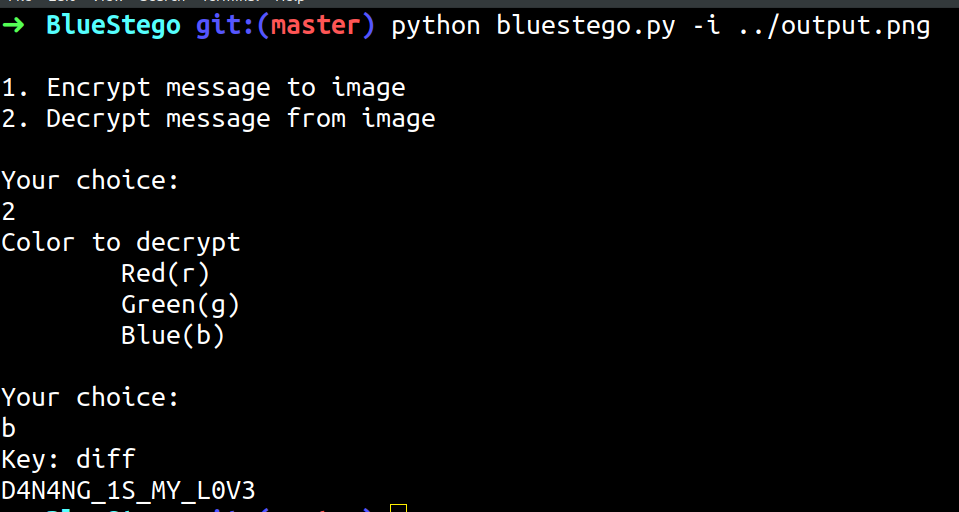This screenshot has height=512, width=959.
Task: Click the ../output.png file path
Action: point(834,26)
